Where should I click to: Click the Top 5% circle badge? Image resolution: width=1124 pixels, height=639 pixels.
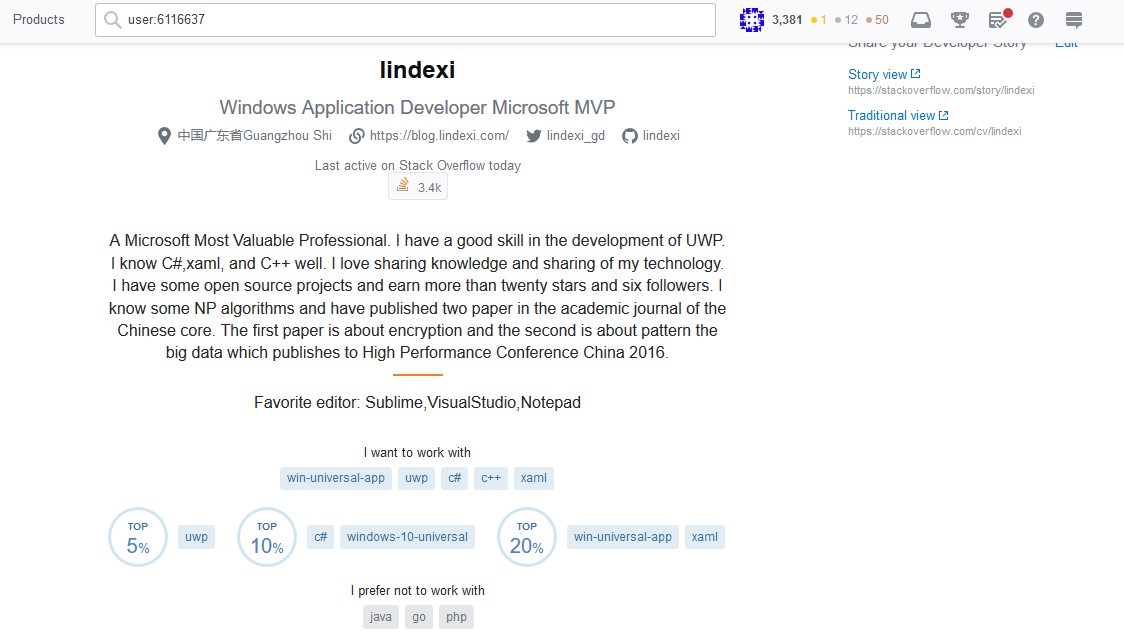point(138,537)
